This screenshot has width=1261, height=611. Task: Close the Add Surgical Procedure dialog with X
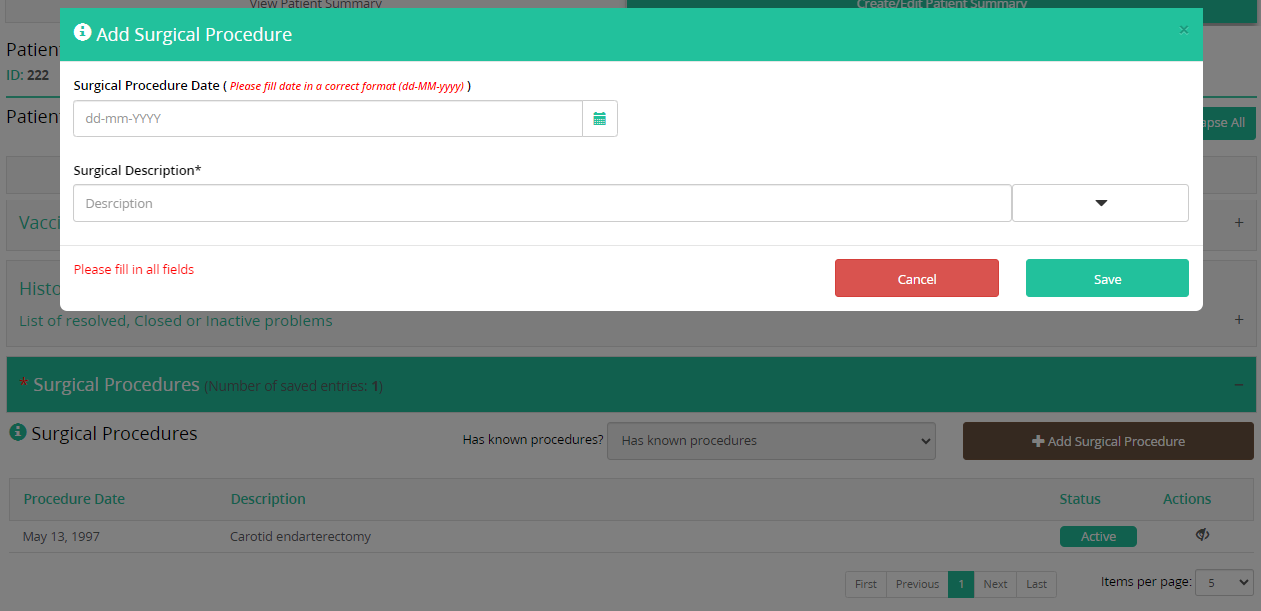tap(1183, 30)
